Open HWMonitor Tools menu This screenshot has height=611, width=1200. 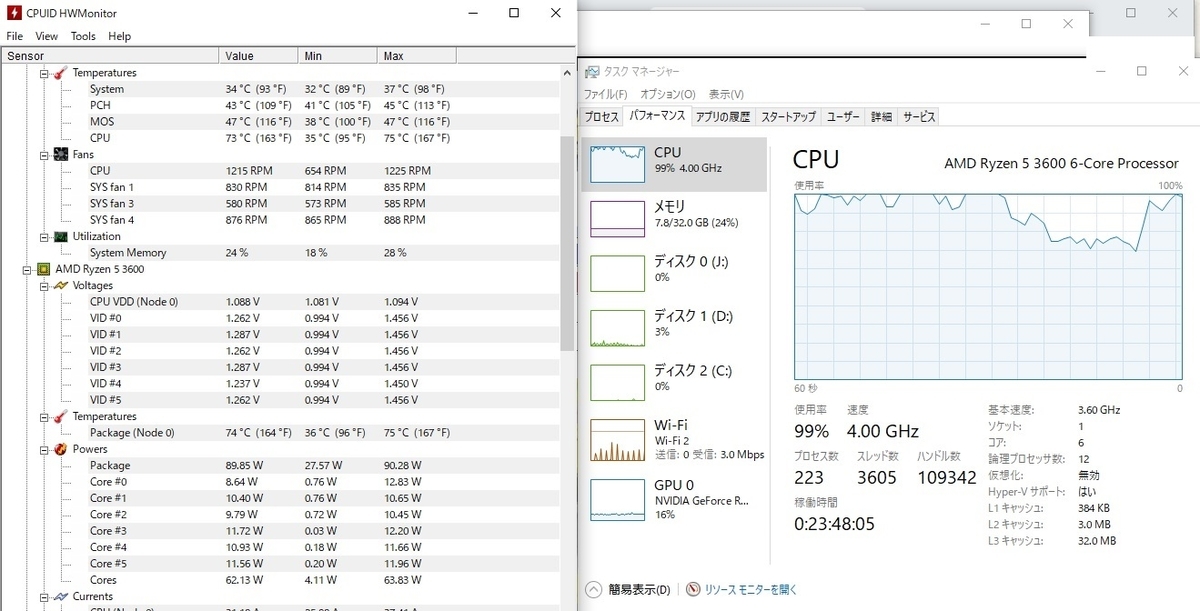click(83, 36)
